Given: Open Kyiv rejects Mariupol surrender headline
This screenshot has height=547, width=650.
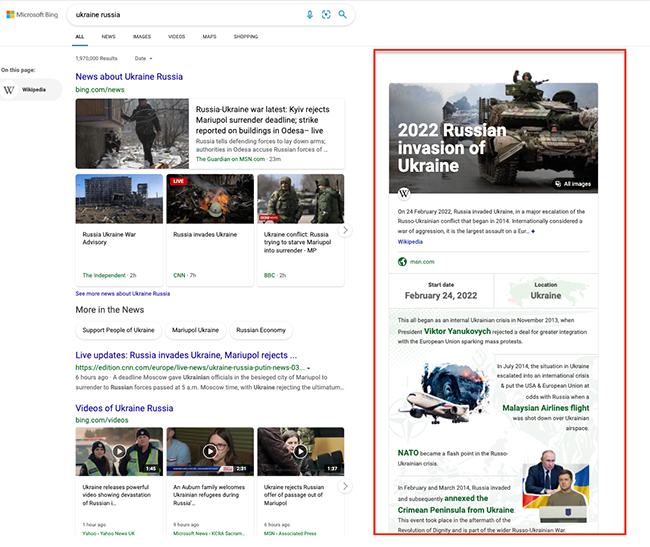Looking at the screenshot, I should pyautogui.click(x=262, y=120).
